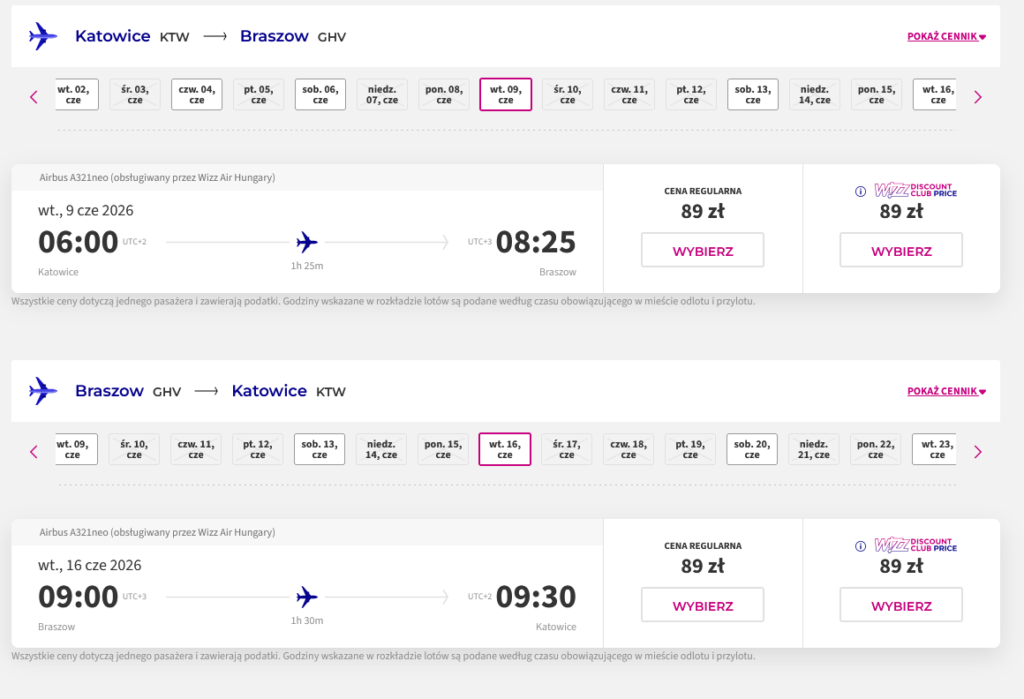Choose the regular price outbound fare with Wybierz

(702, 251)
